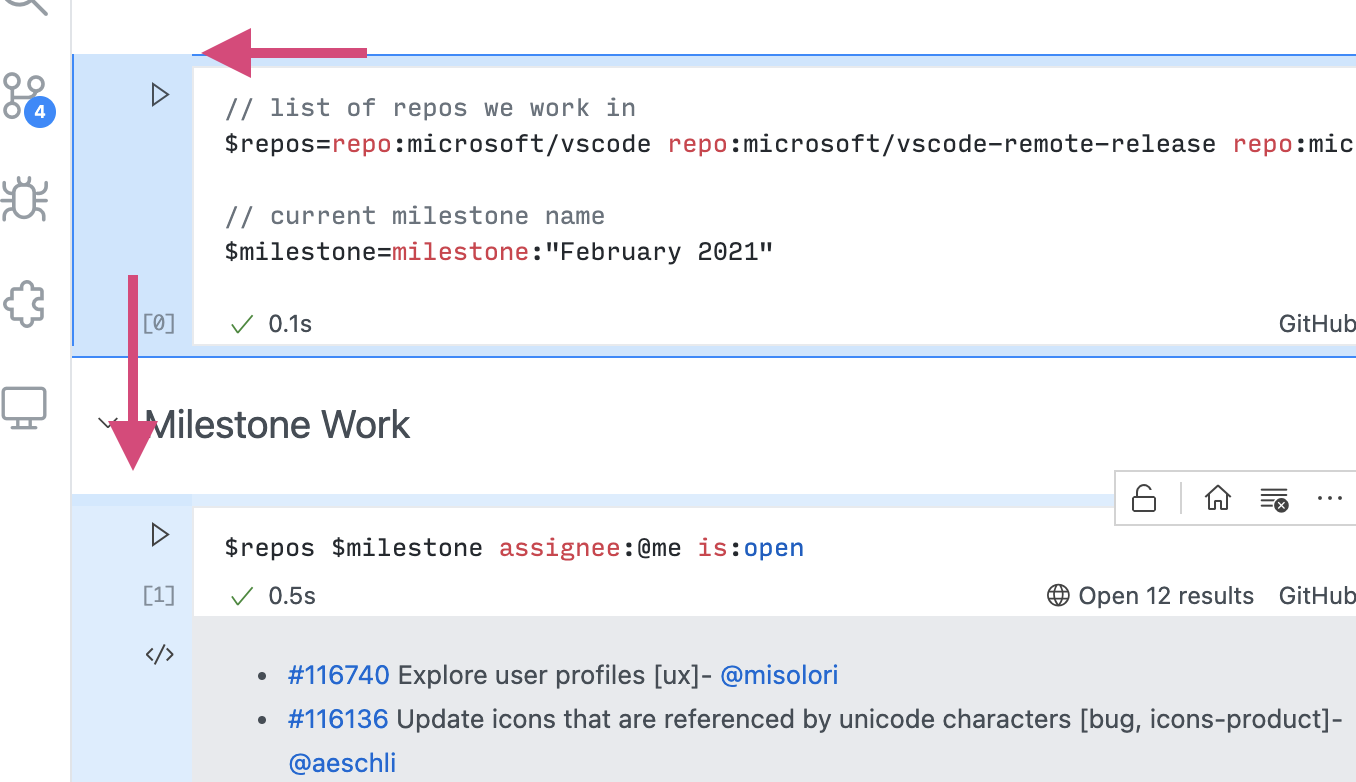Clear cell outputs with the clear-output icon
The width and height of the screenshot is (1356, 782).
click(1274, 497)
